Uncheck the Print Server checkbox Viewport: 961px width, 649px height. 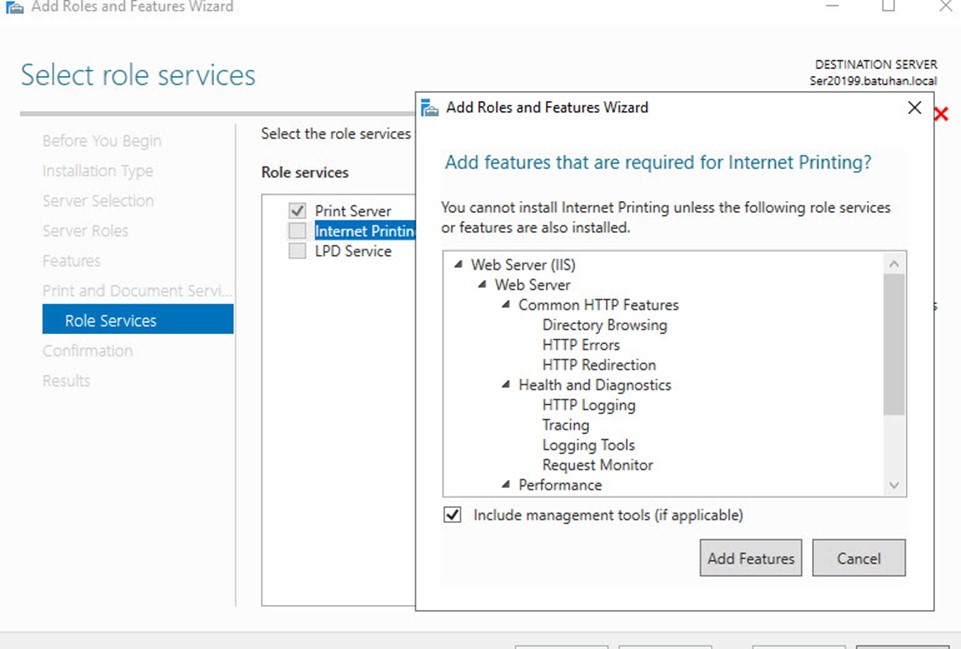click(297, 211)
